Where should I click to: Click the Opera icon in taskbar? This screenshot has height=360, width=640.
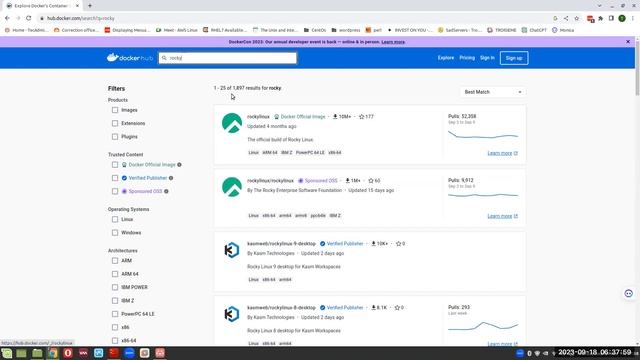68,353
